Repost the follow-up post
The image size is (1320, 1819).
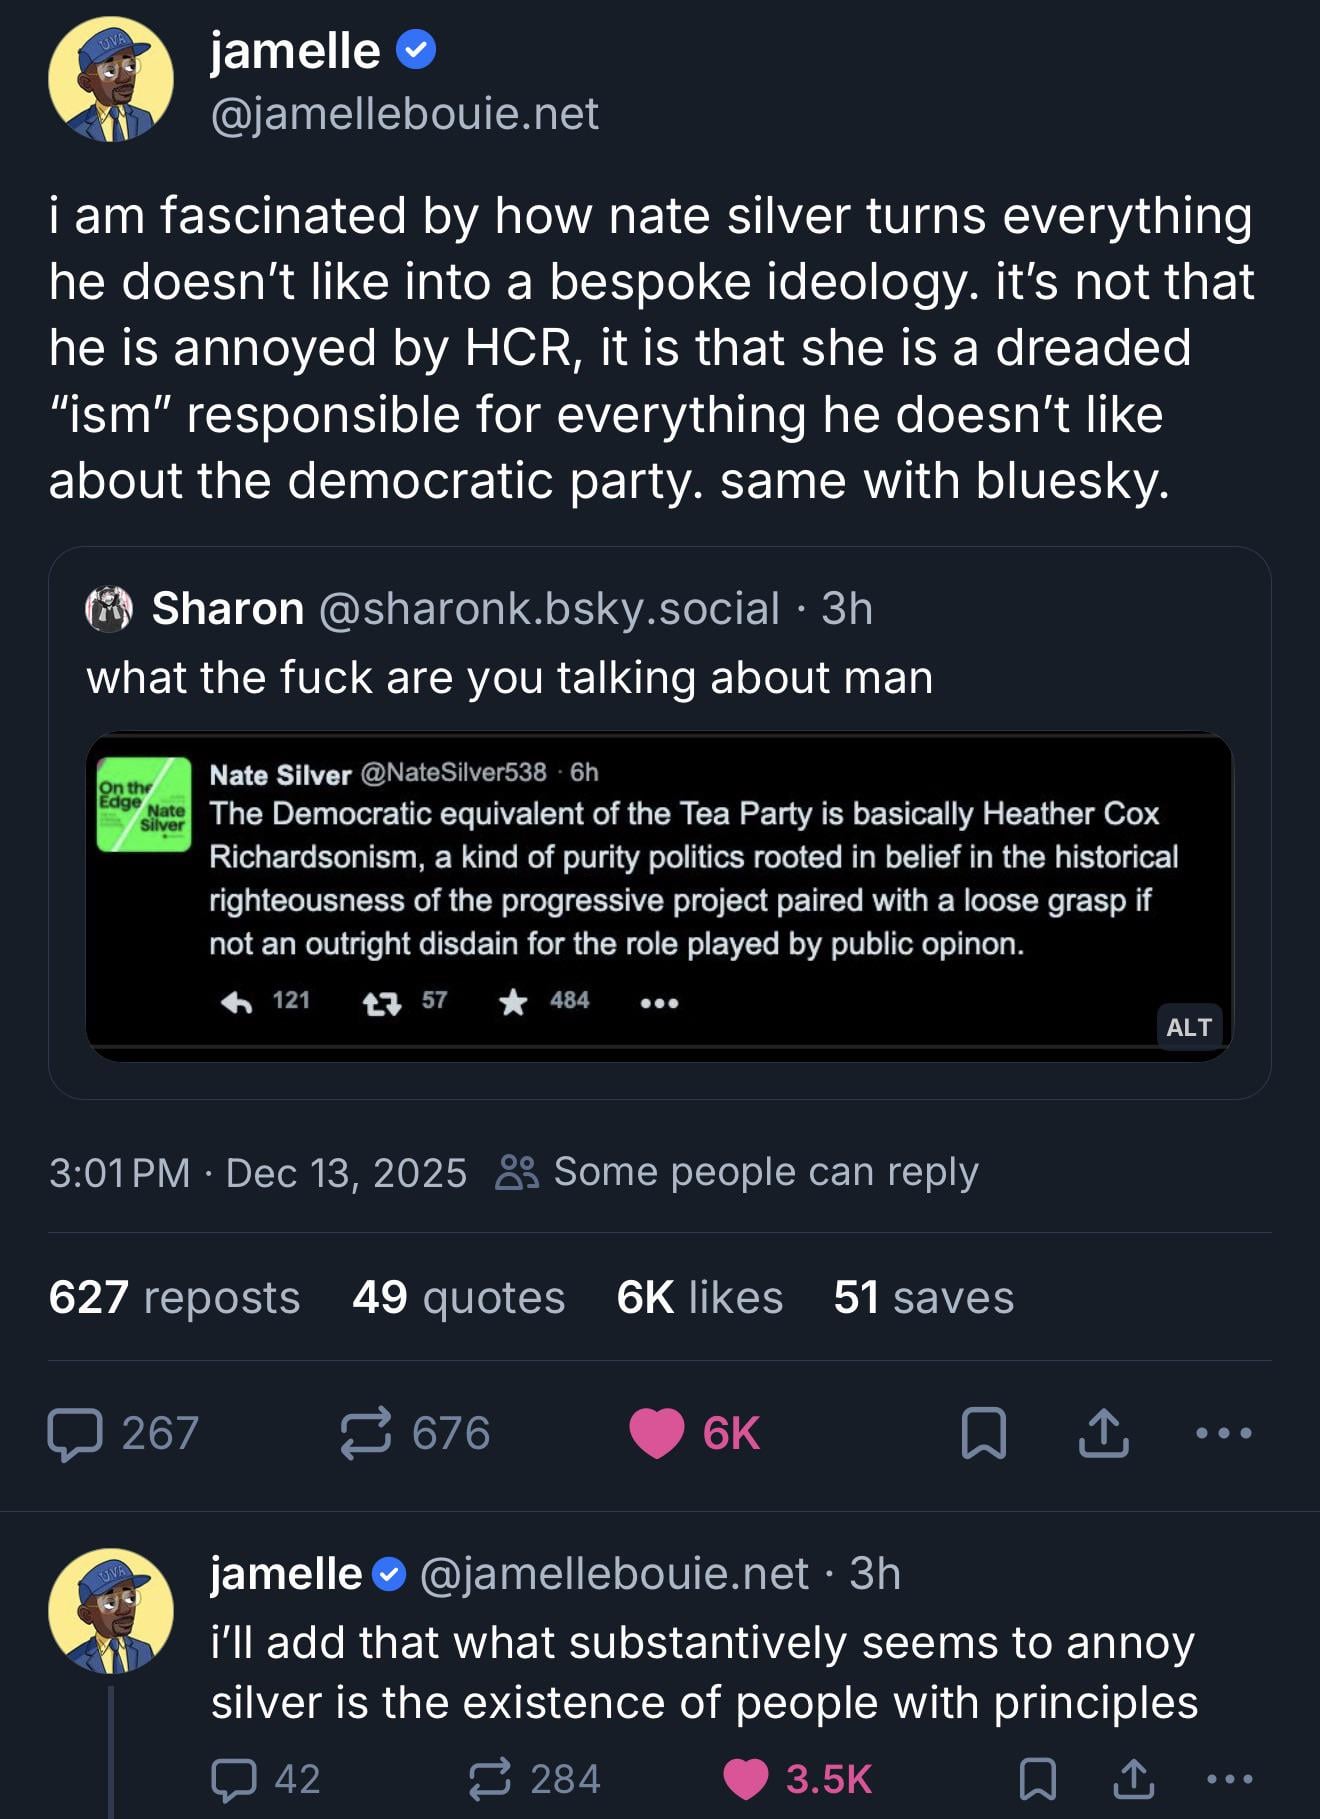click(490, 1780)
